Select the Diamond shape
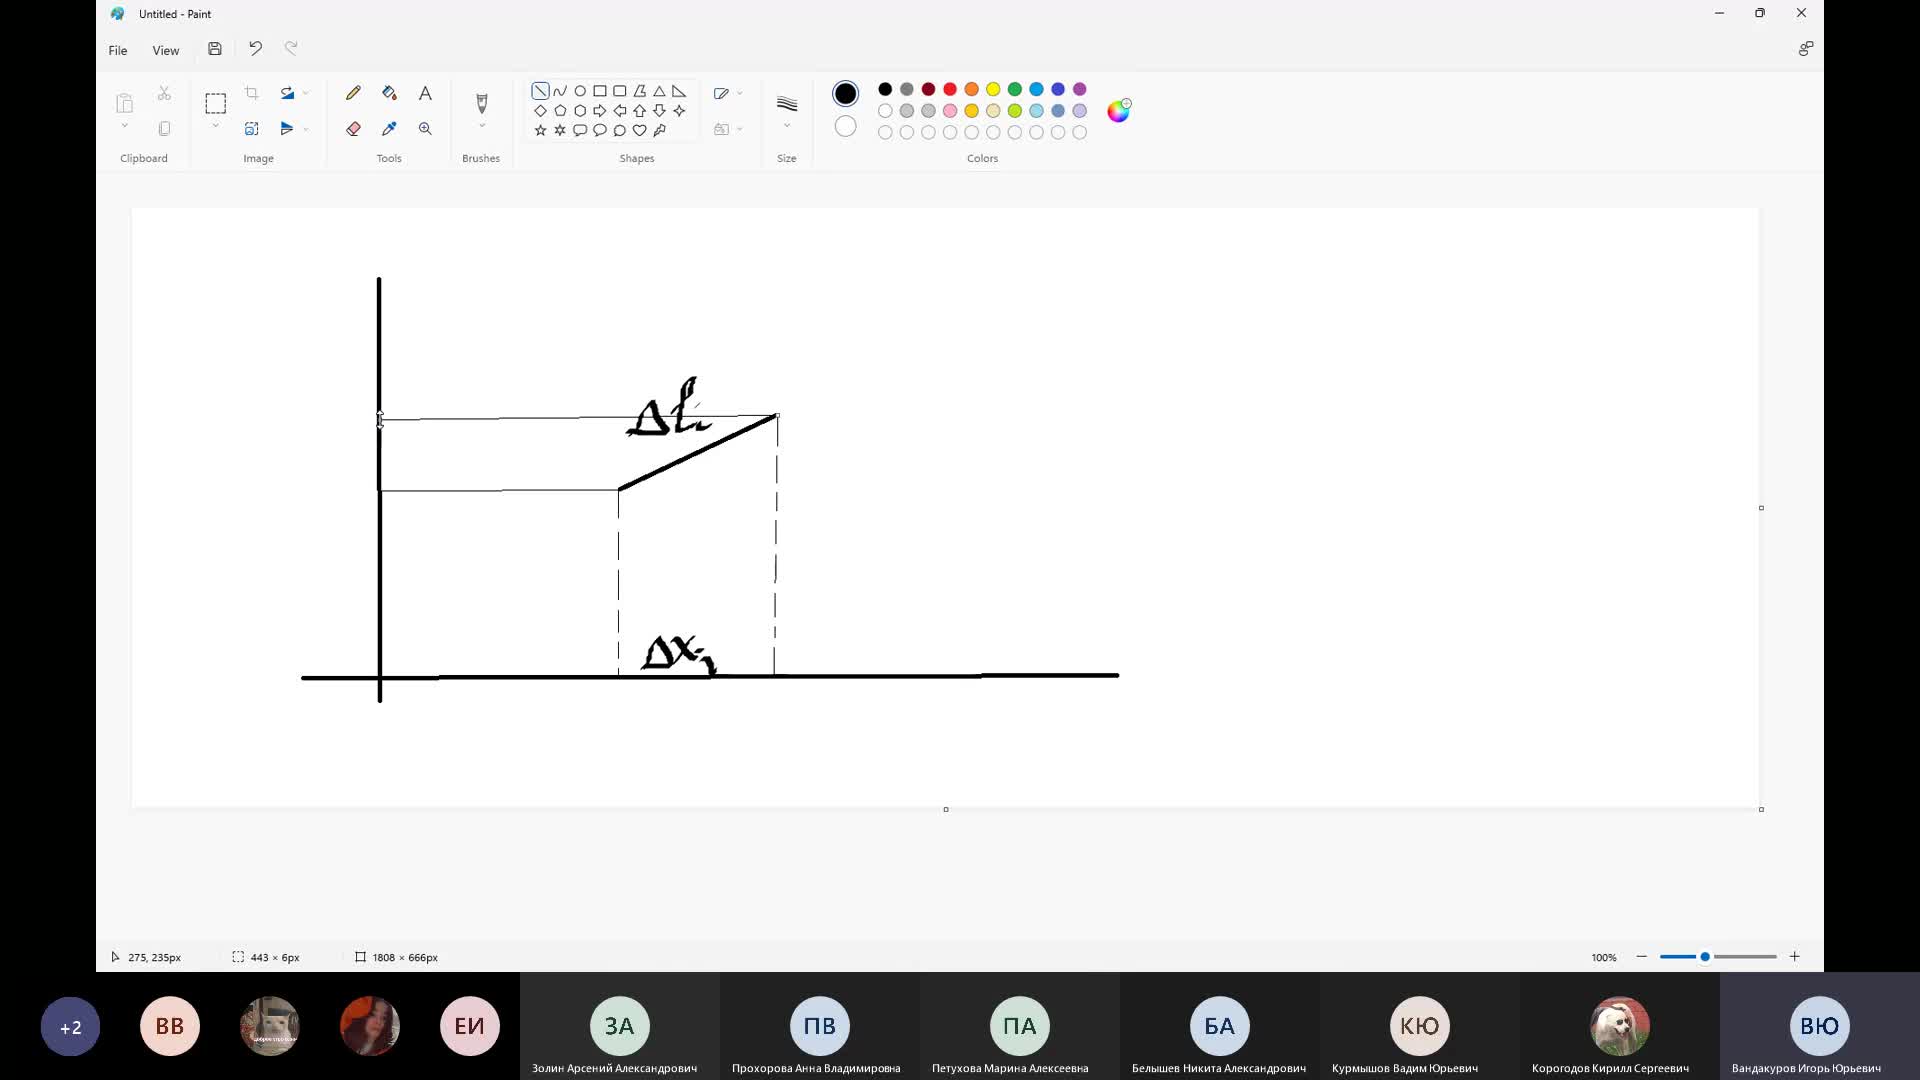 pyautogui.click(x=540, y=111)
